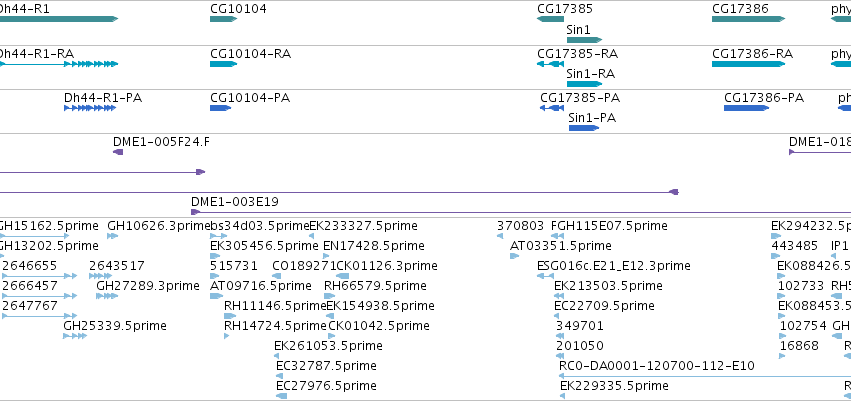Click the 2666457 EST label
This screenshot has height=401, width=851.
30,285
